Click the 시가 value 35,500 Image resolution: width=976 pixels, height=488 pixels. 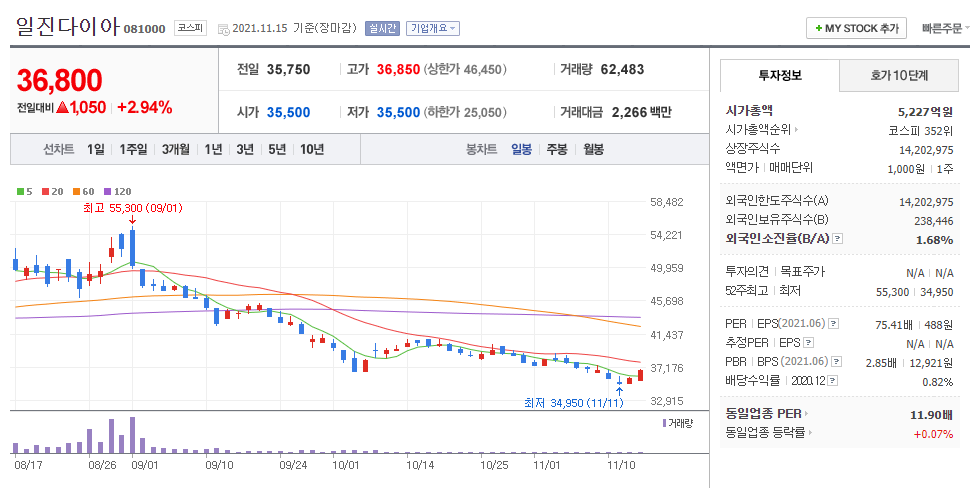click(288, 113)
